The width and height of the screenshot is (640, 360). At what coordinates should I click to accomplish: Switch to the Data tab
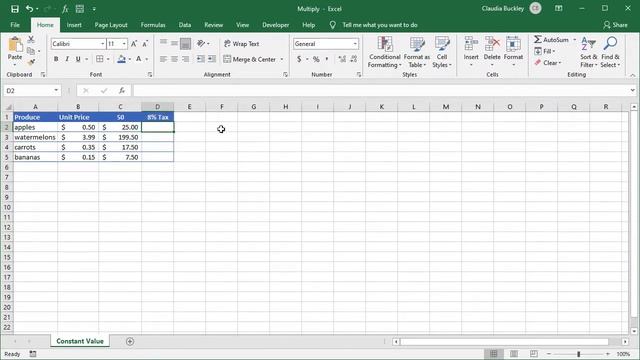click(x=184, y=25)
